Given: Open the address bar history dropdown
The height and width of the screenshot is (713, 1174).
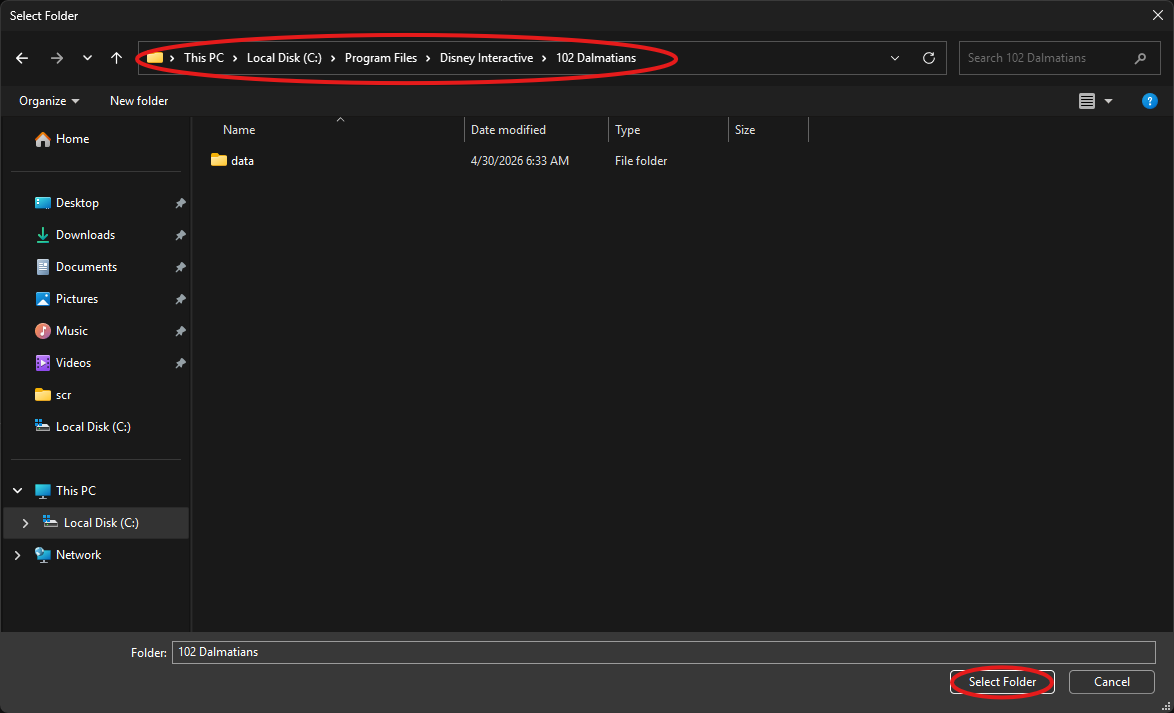Looking at the screenshot, I should [895, 58].
